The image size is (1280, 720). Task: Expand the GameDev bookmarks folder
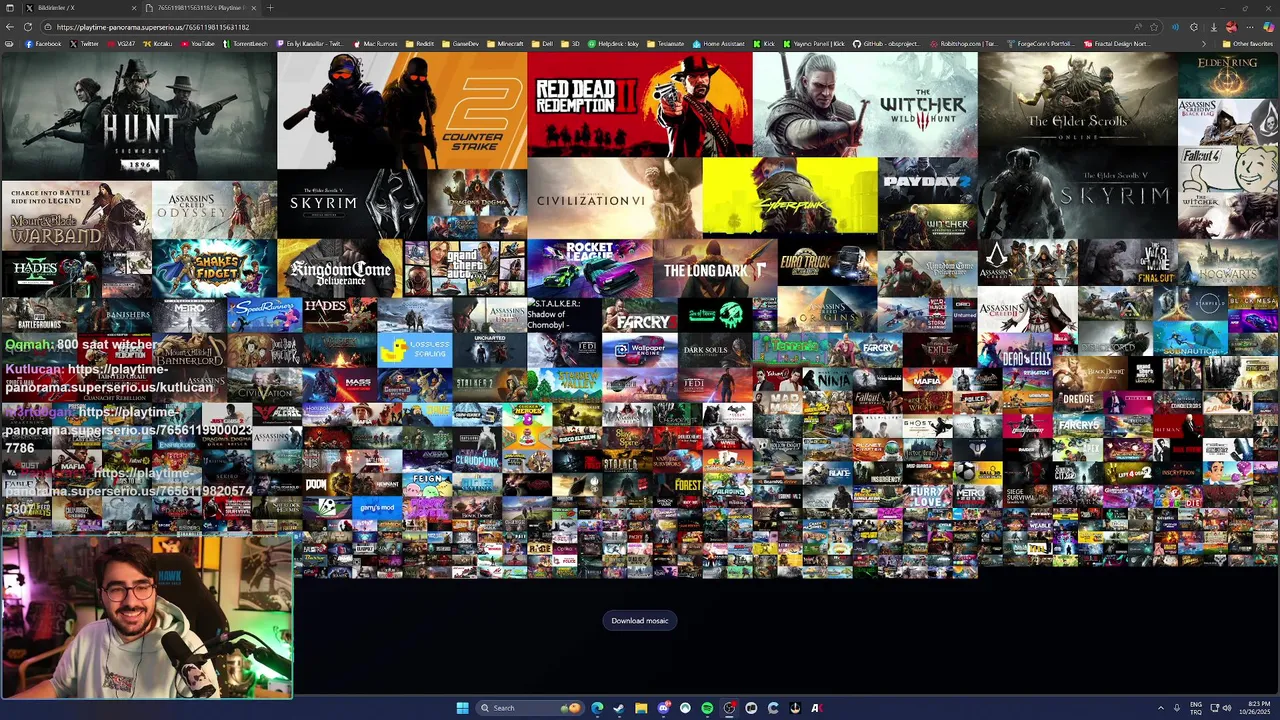pos(460,44)
